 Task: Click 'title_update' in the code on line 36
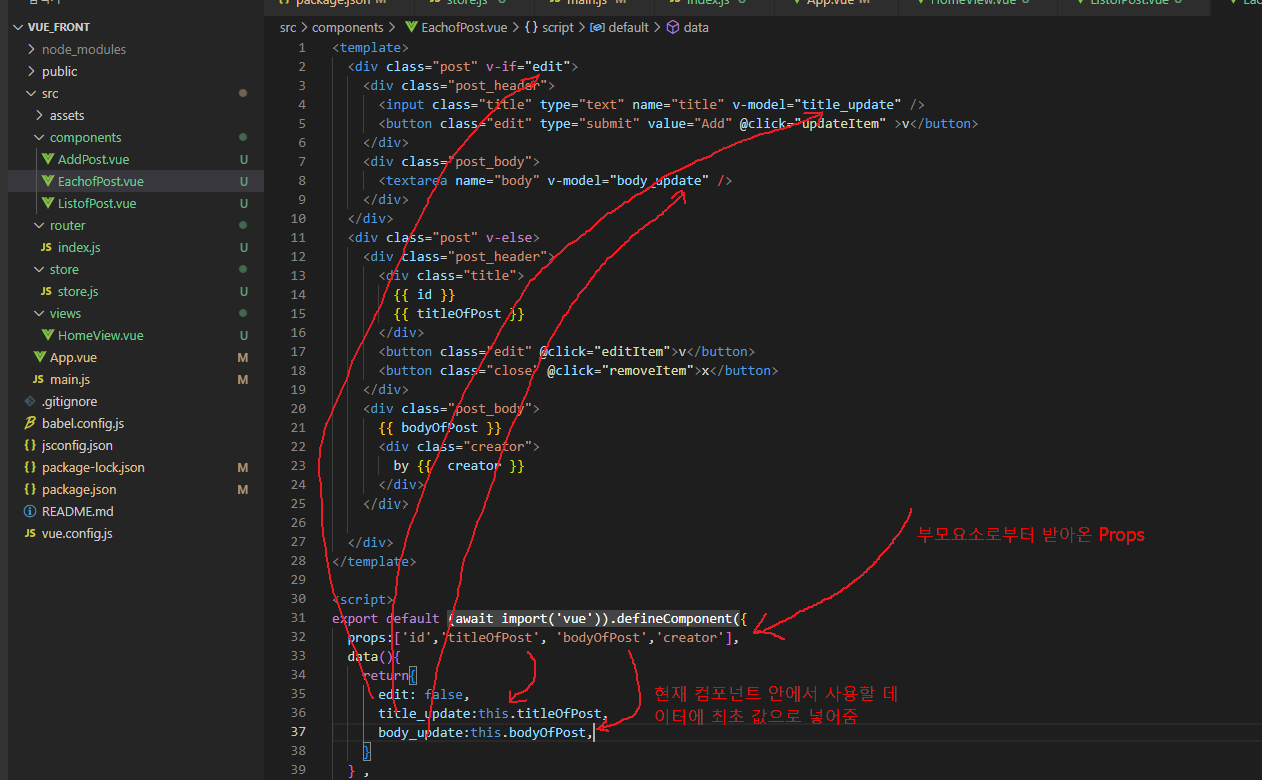[x=423, y=713]
